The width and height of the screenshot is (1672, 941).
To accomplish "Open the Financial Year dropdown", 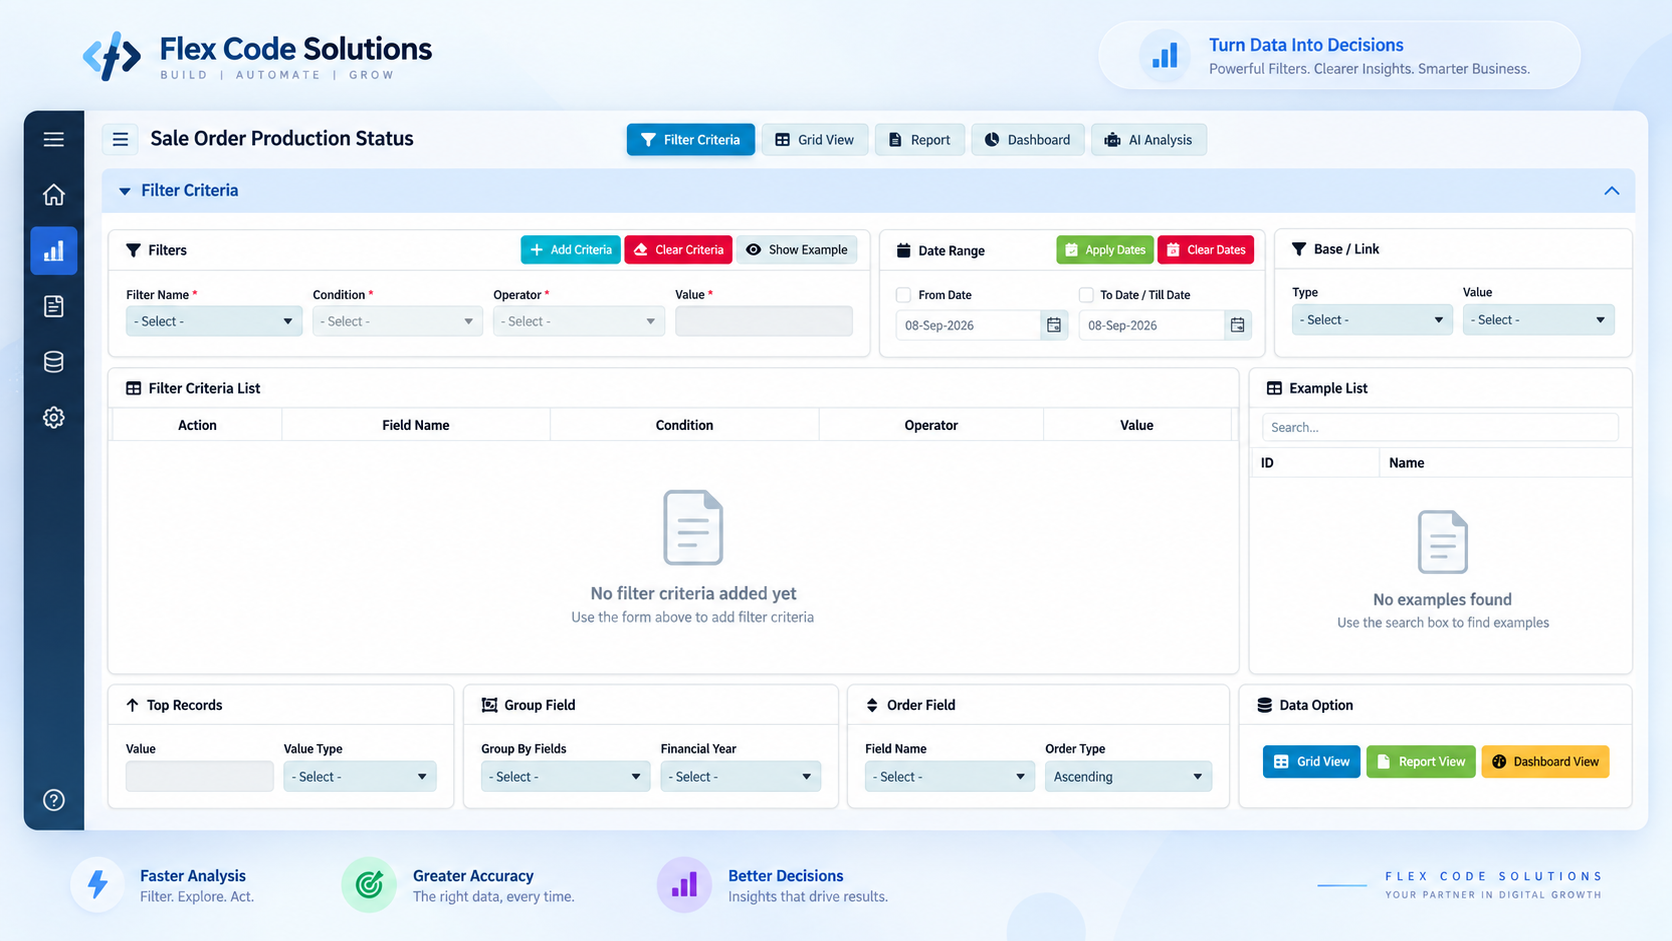I will point(741,777).
